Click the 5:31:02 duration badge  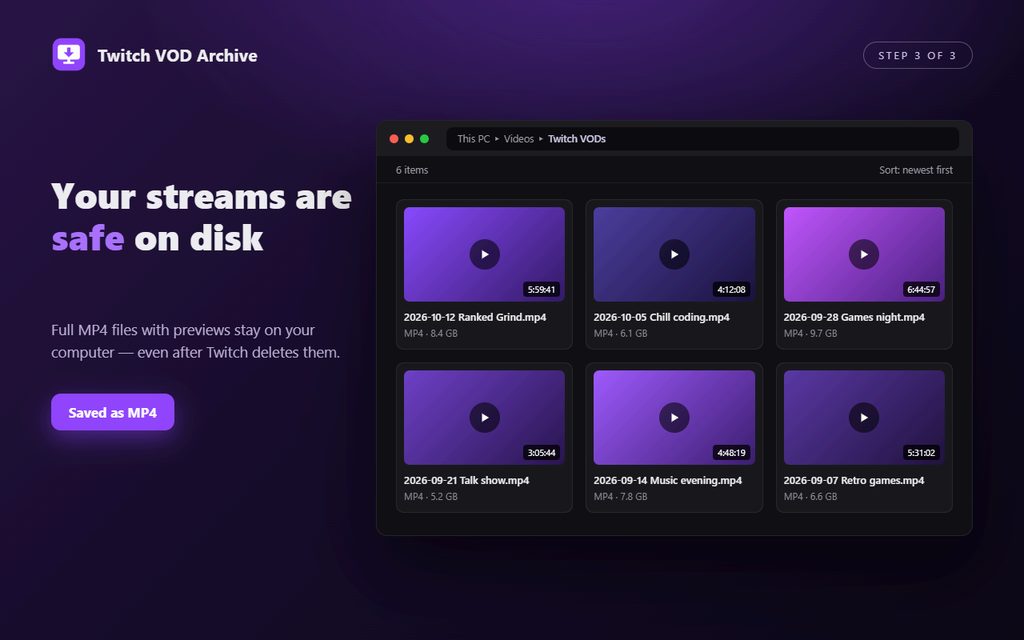pyautogui.click(x=921, y=453)
